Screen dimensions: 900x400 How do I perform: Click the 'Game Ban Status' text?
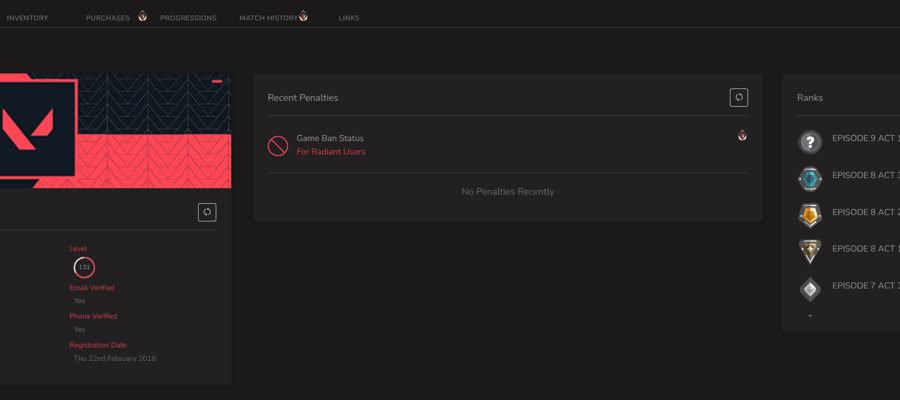(x=330, y=138)
